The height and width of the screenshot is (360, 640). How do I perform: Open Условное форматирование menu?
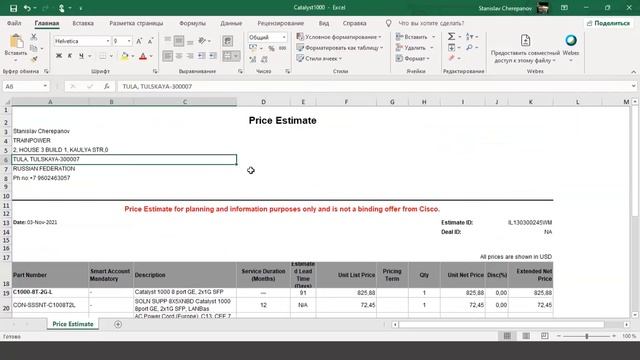point(339,37)
